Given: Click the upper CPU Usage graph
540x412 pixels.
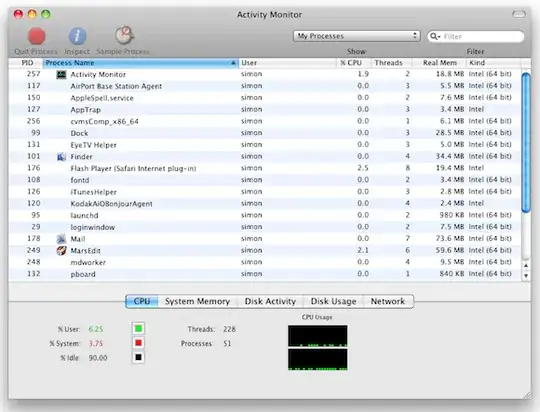Looking at the screenshot, I should pyautogui.click(x=318, y=336).
